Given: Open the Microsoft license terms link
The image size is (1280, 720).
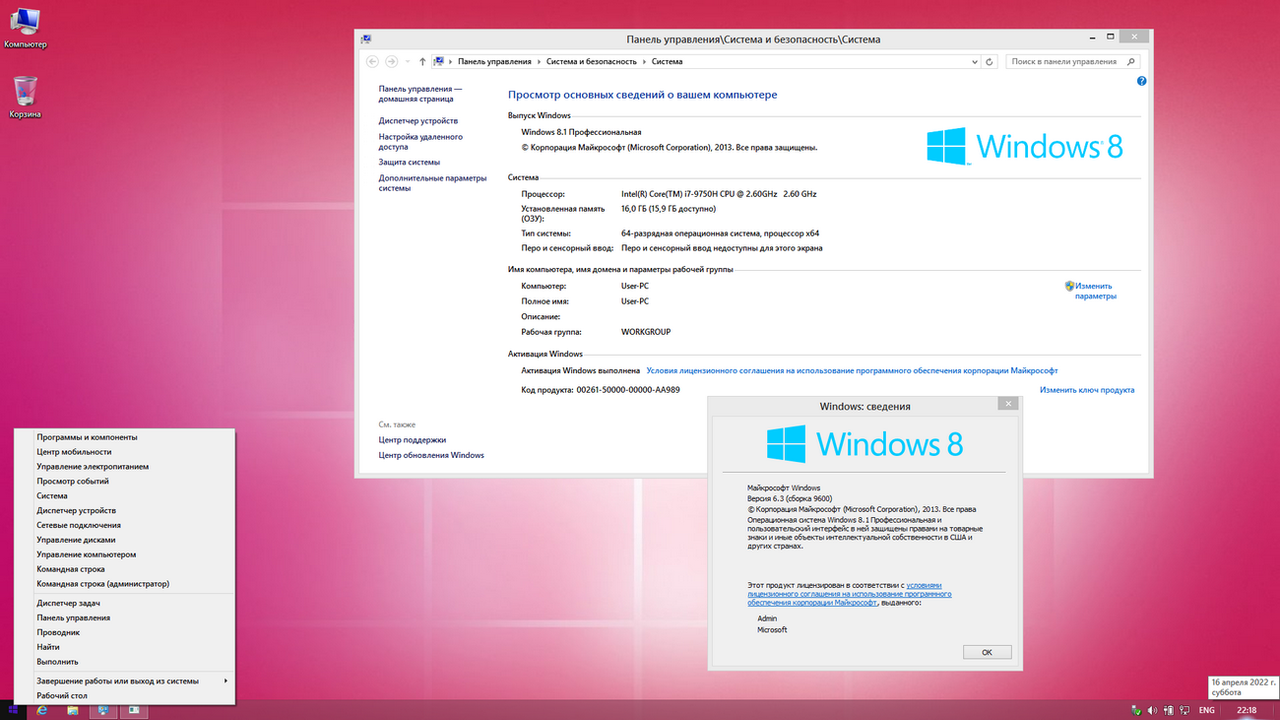Looking at the screenshot, I should [852, 370].
